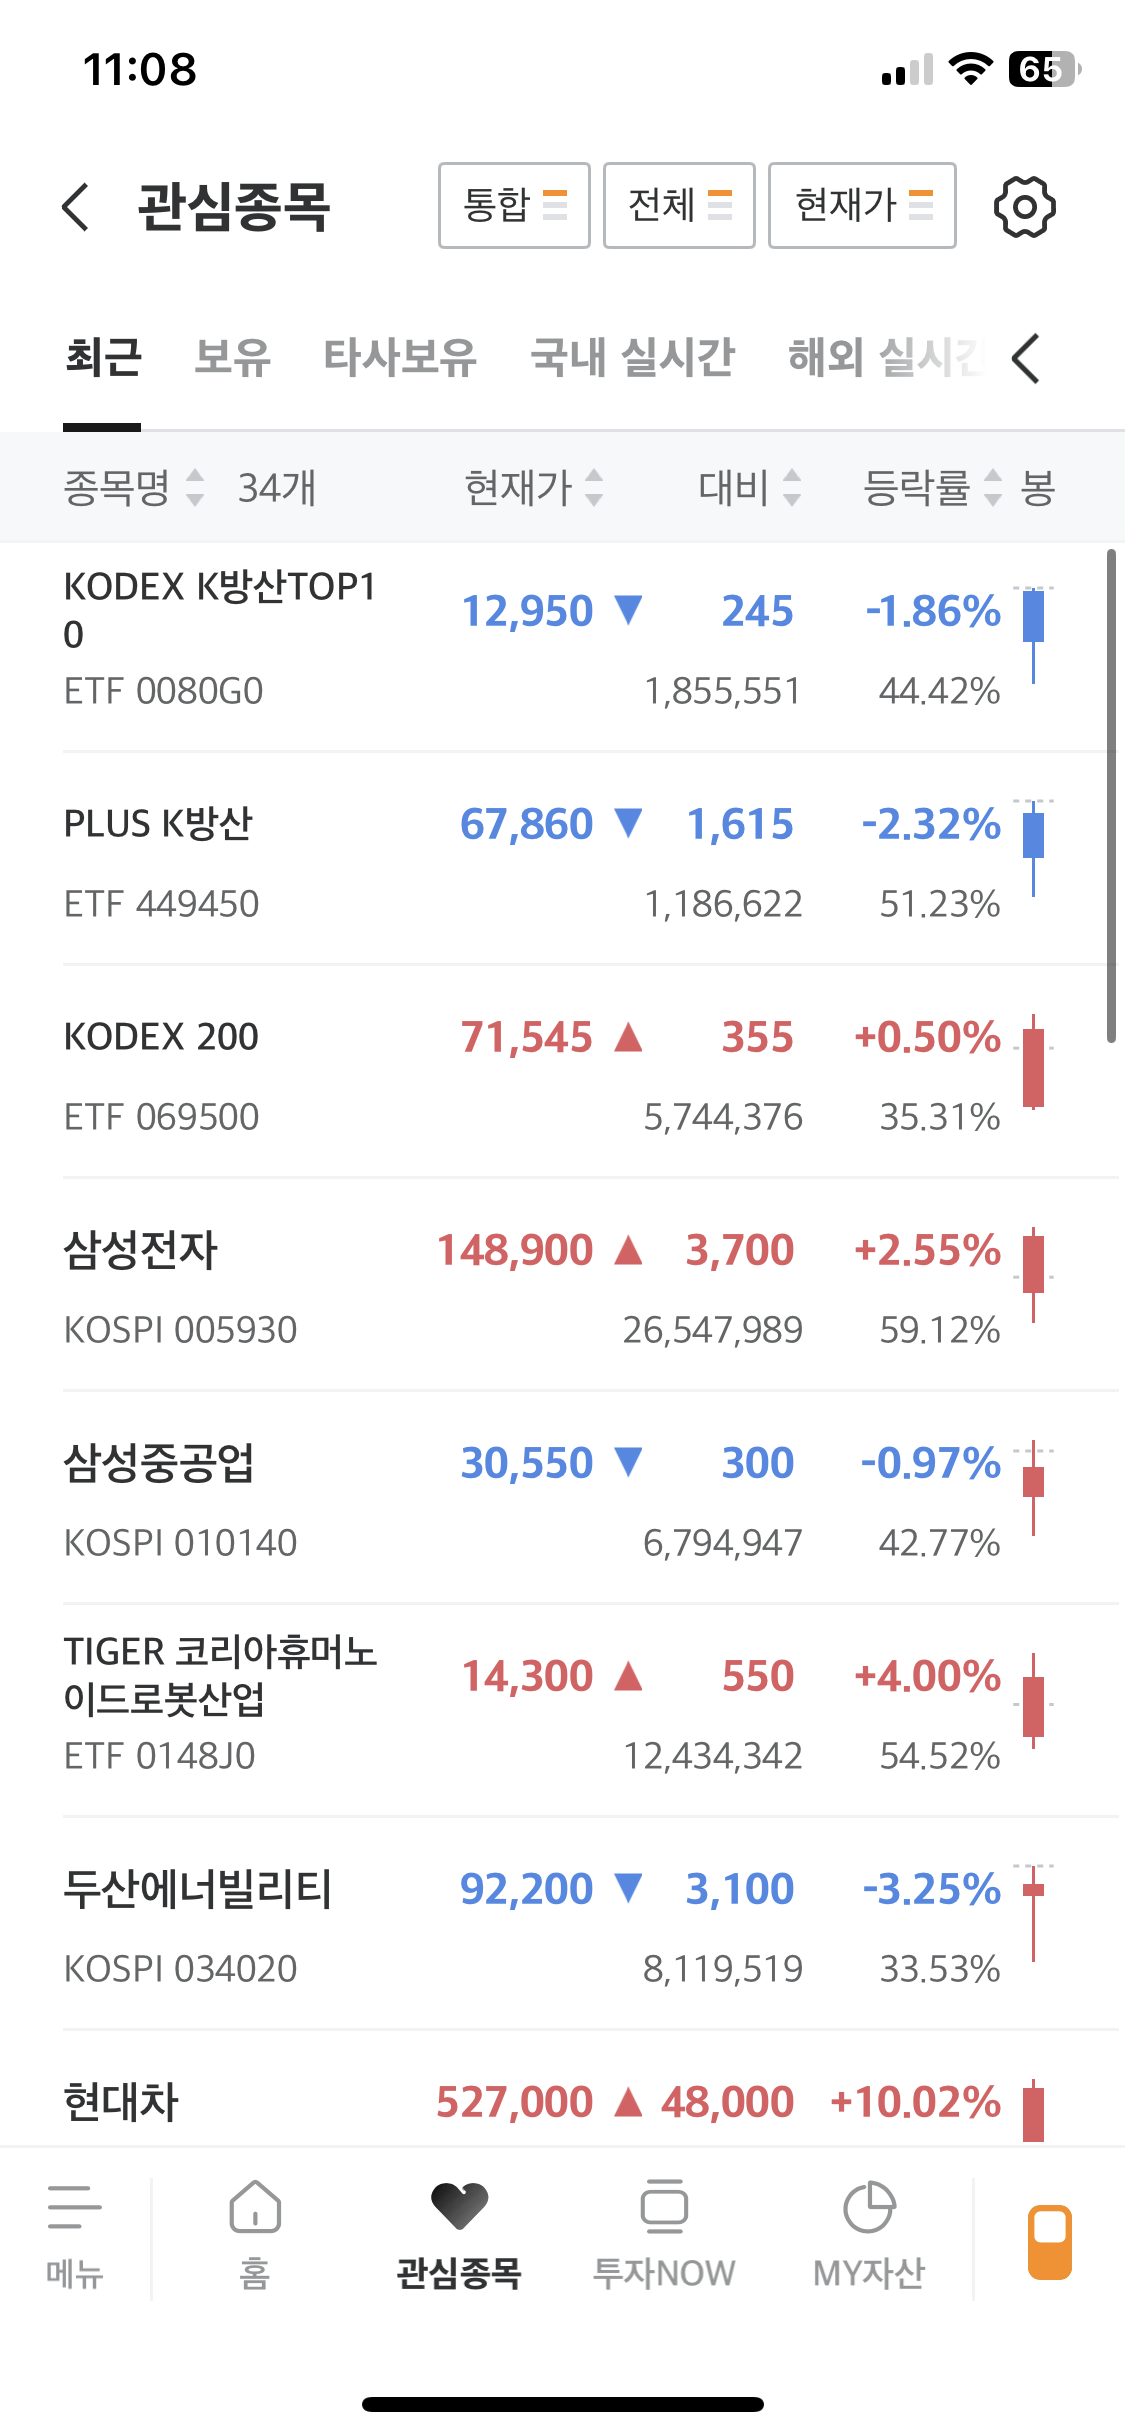Open the 통합 dropdown
Image resolution: width=1125 pixels, height=2436 pixels.
[x=514, y=205]
